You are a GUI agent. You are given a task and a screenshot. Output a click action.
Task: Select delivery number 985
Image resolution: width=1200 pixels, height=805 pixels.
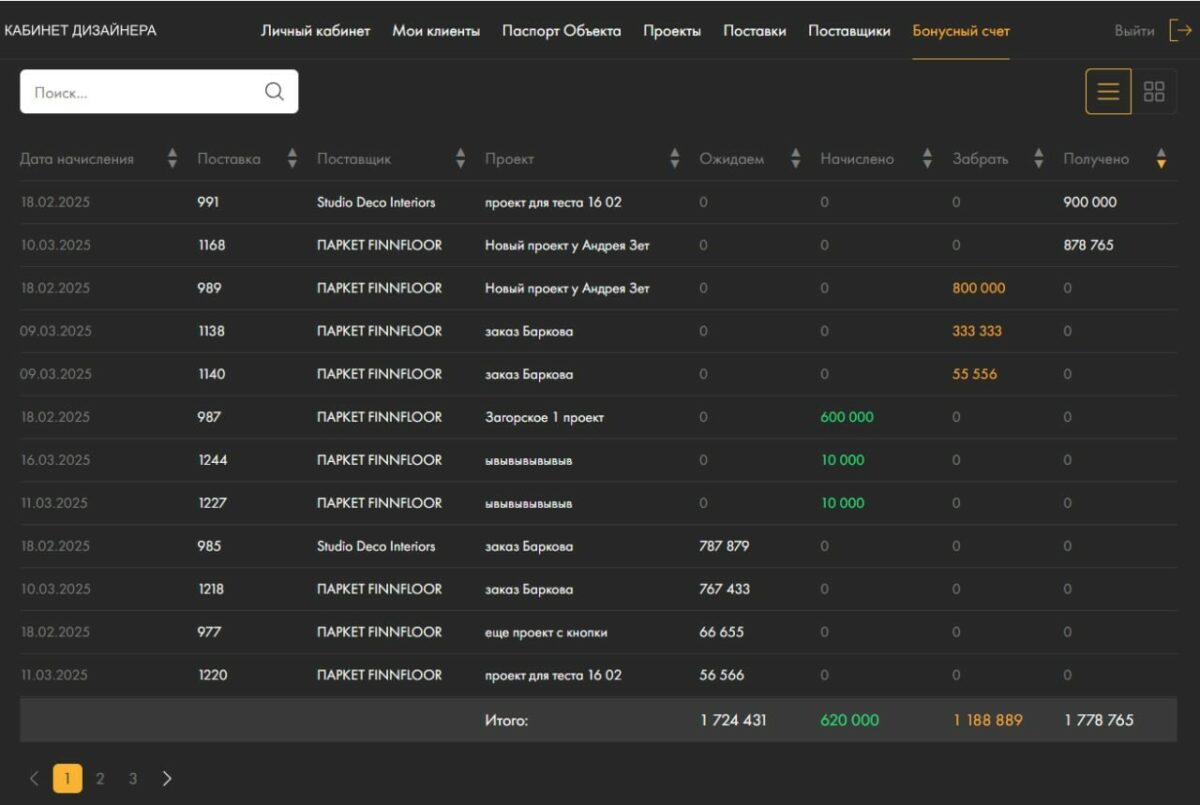[x=209, y=546]
